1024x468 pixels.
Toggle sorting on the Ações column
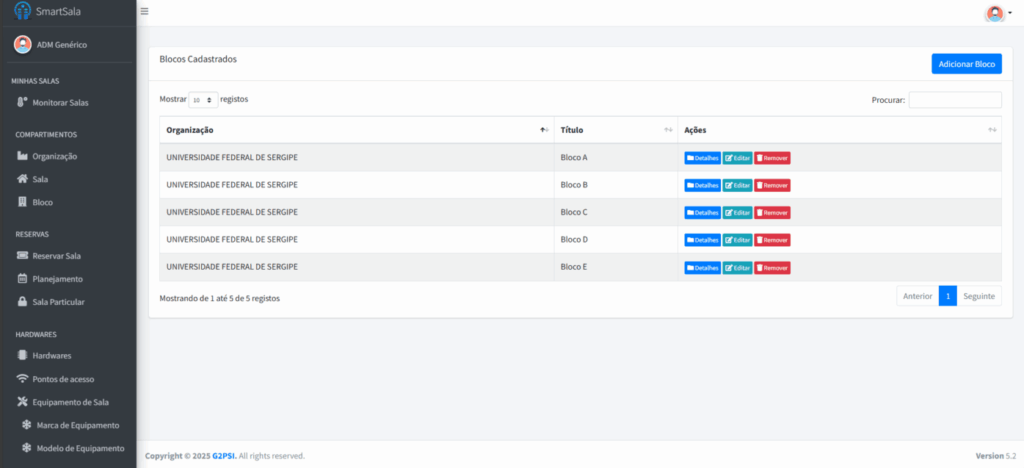pyautogui.click(x=840, y=130)
